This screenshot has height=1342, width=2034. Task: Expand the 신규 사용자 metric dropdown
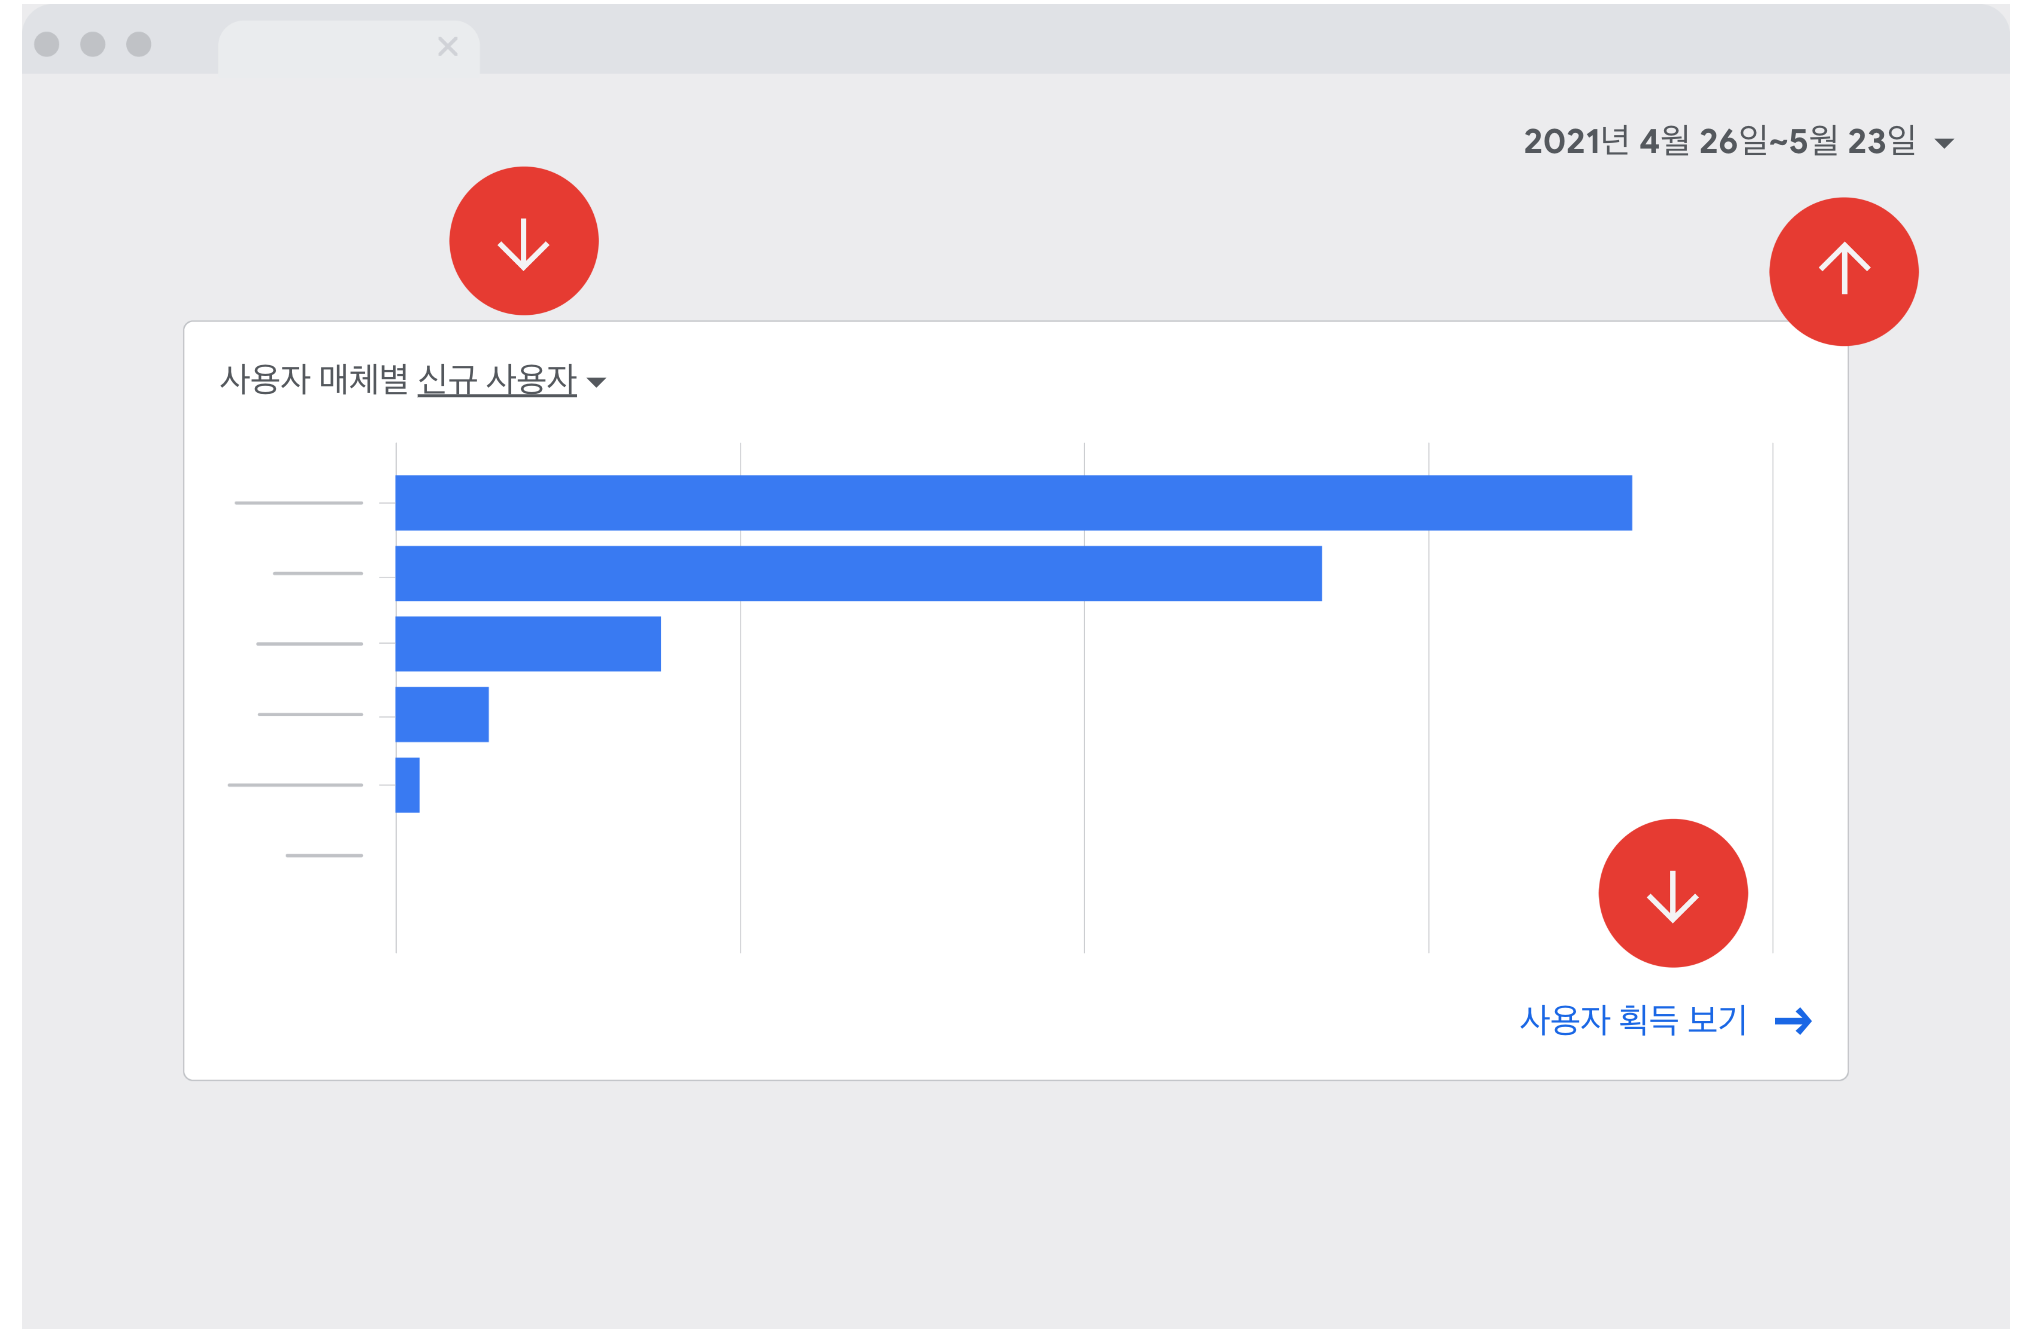[597, 382]
